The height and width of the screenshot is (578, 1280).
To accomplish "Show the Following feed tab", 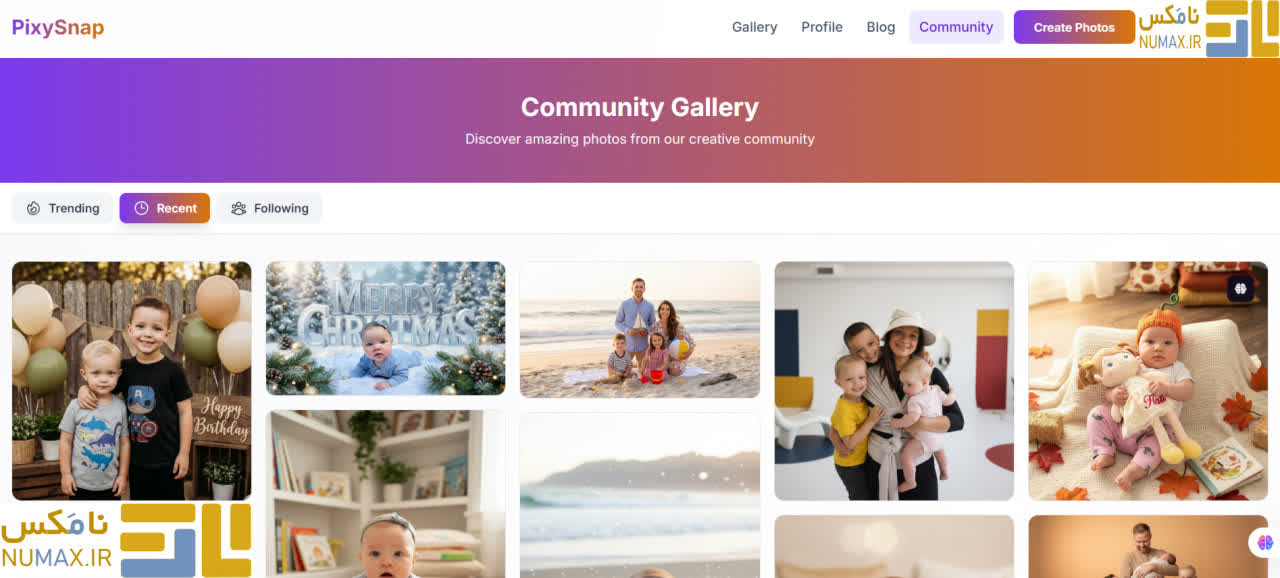I will (x=269, y=208).
